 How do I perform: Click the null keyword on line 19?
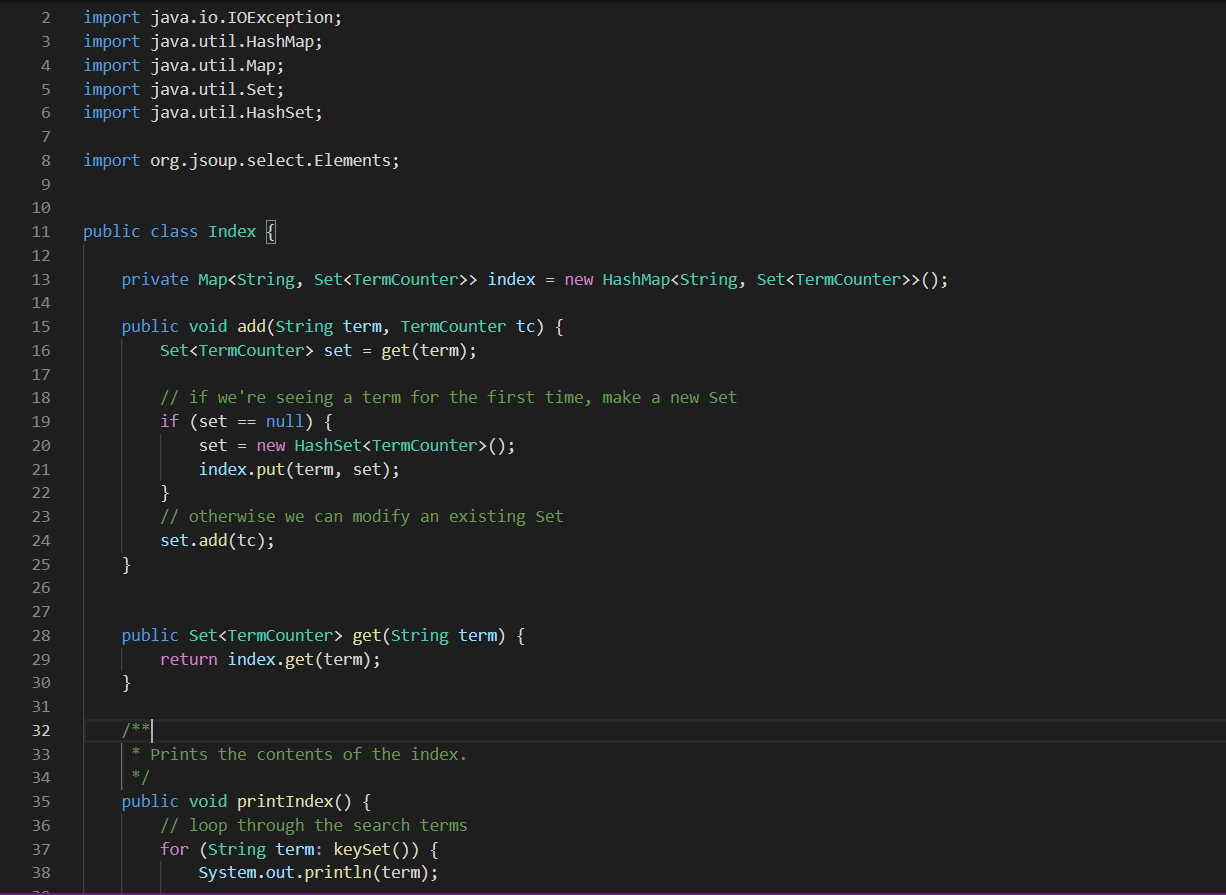284,421
